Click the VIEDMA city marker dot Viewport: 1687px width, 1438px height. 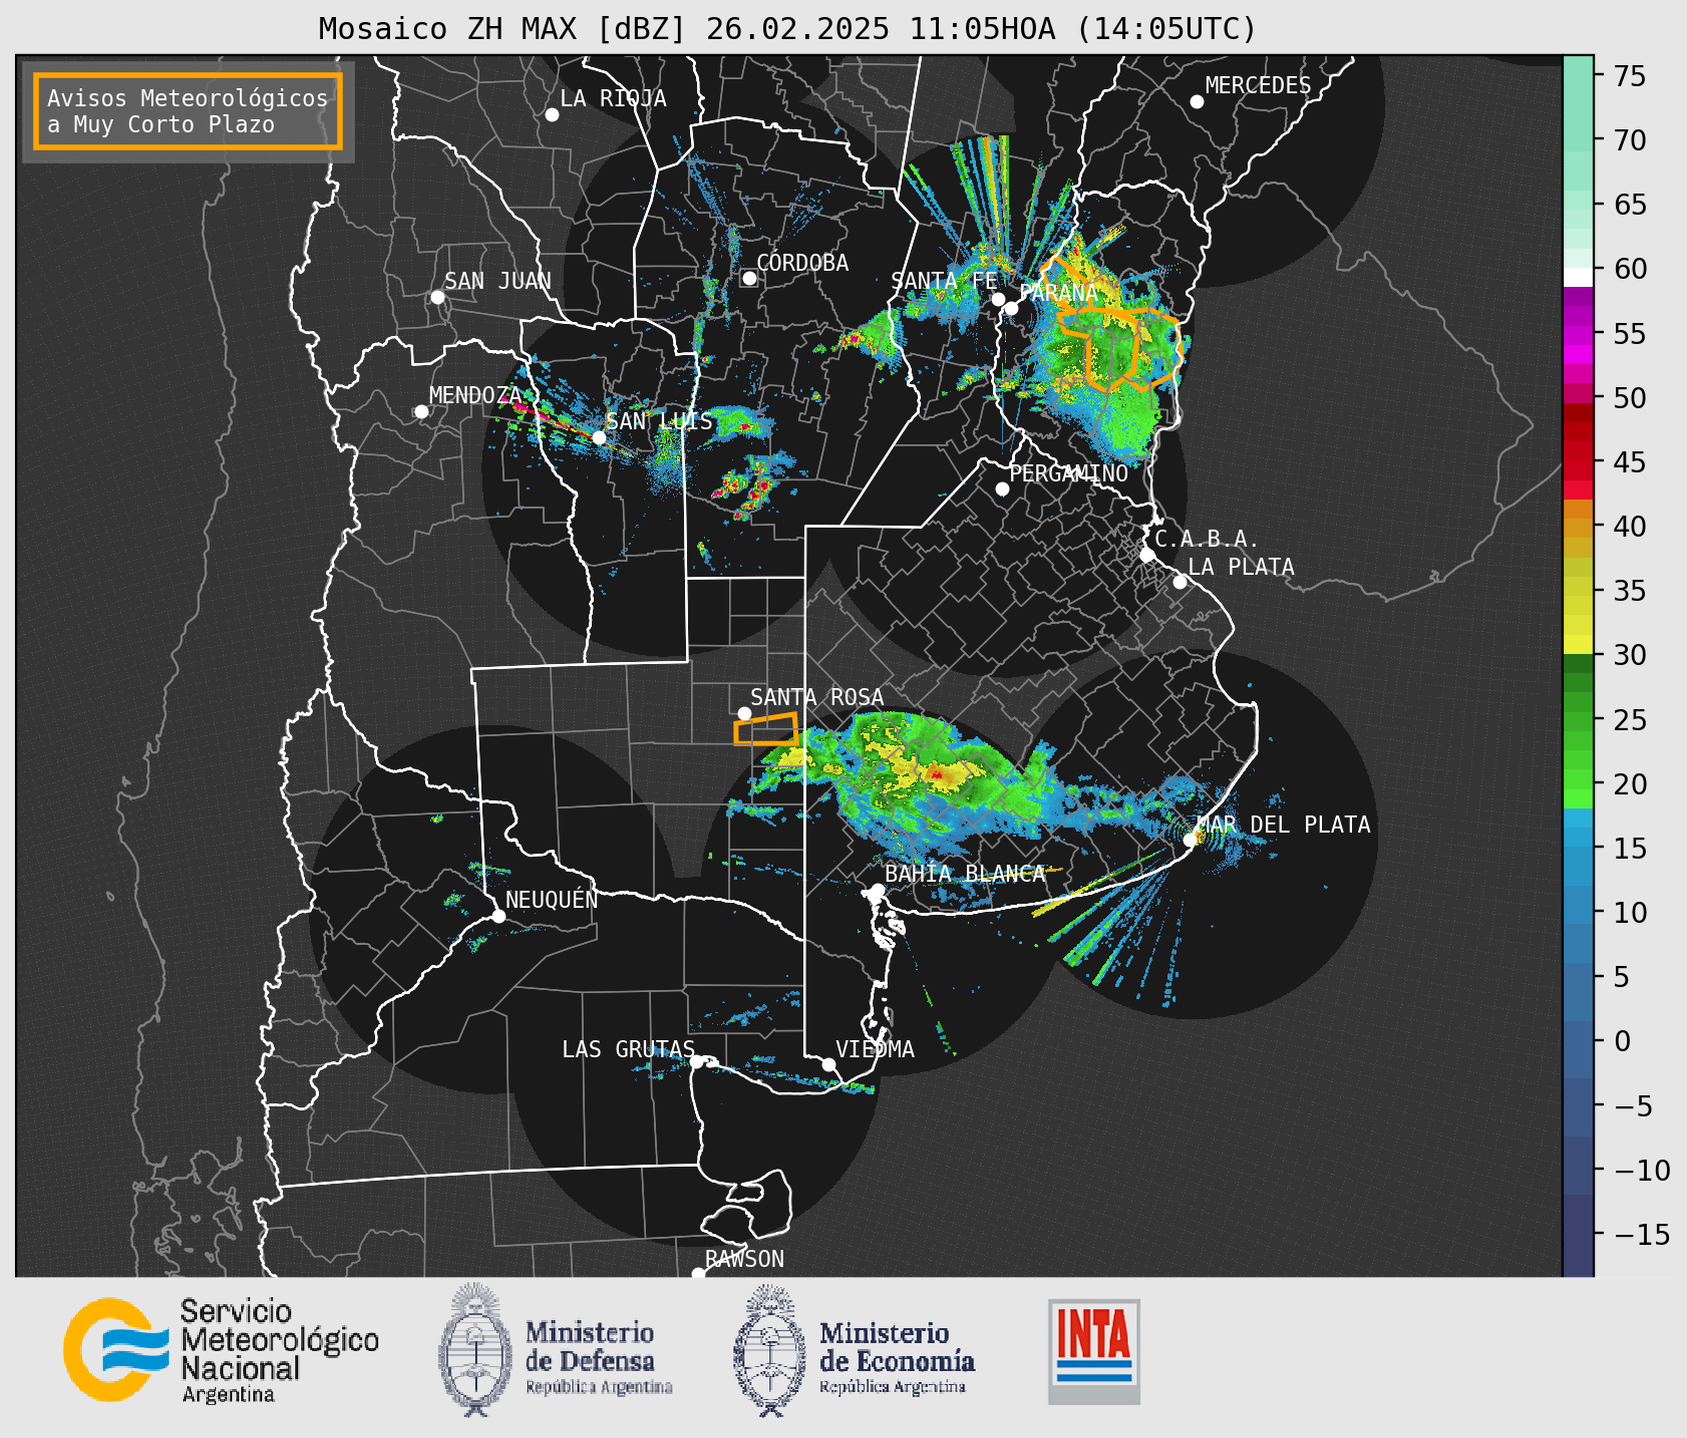(x=829, y=1064)
